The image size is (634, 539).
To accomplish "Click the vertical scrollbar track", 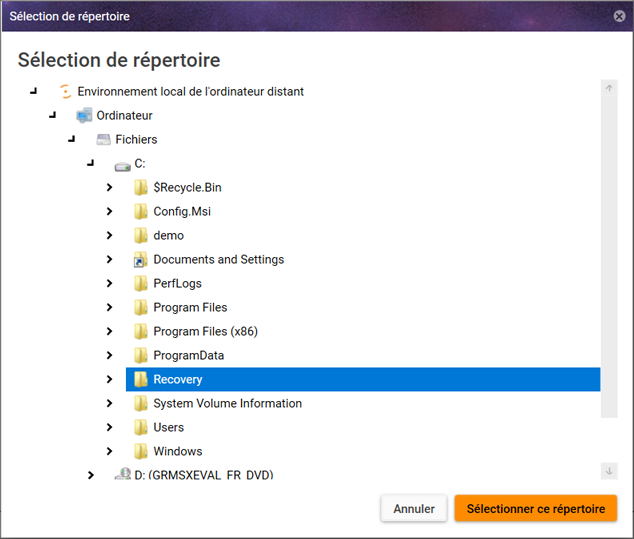I will point(609,256).
